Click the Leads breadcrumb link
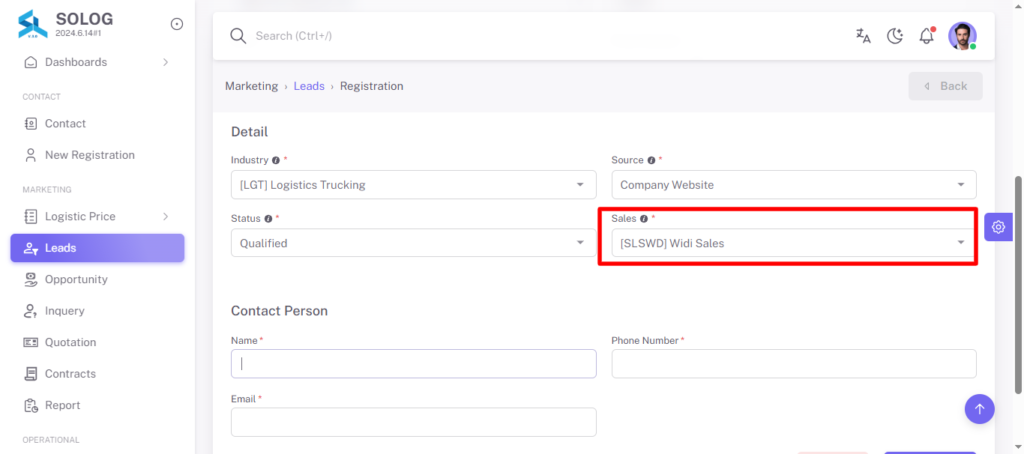1024x454 pixels. (x=309, y=86)
